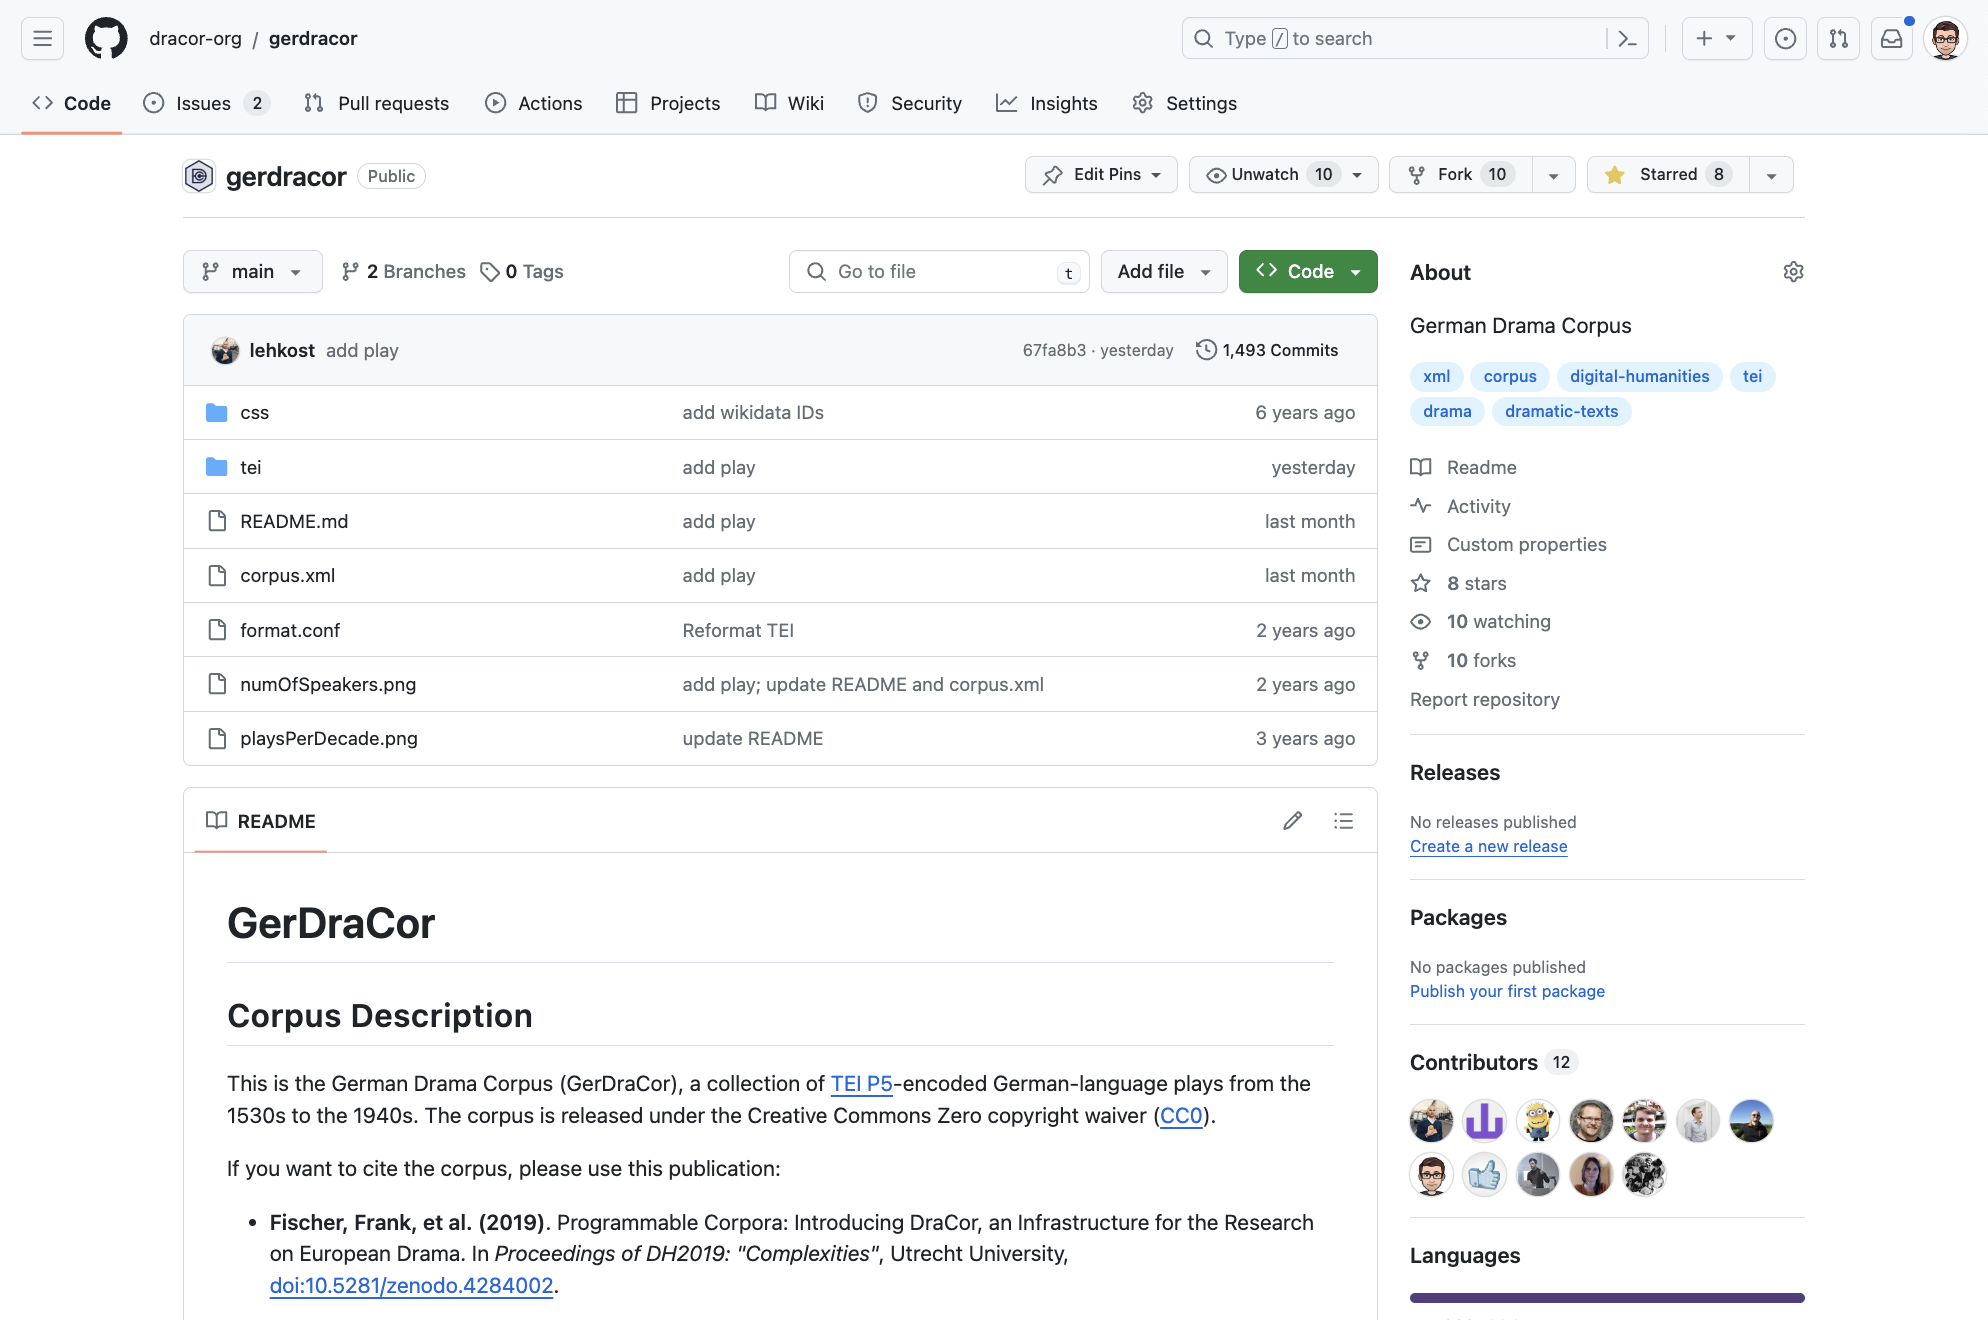1988x1320 pixels.
Task: Click the digital-humanities topic tag
Action: tap(1639, 376)
